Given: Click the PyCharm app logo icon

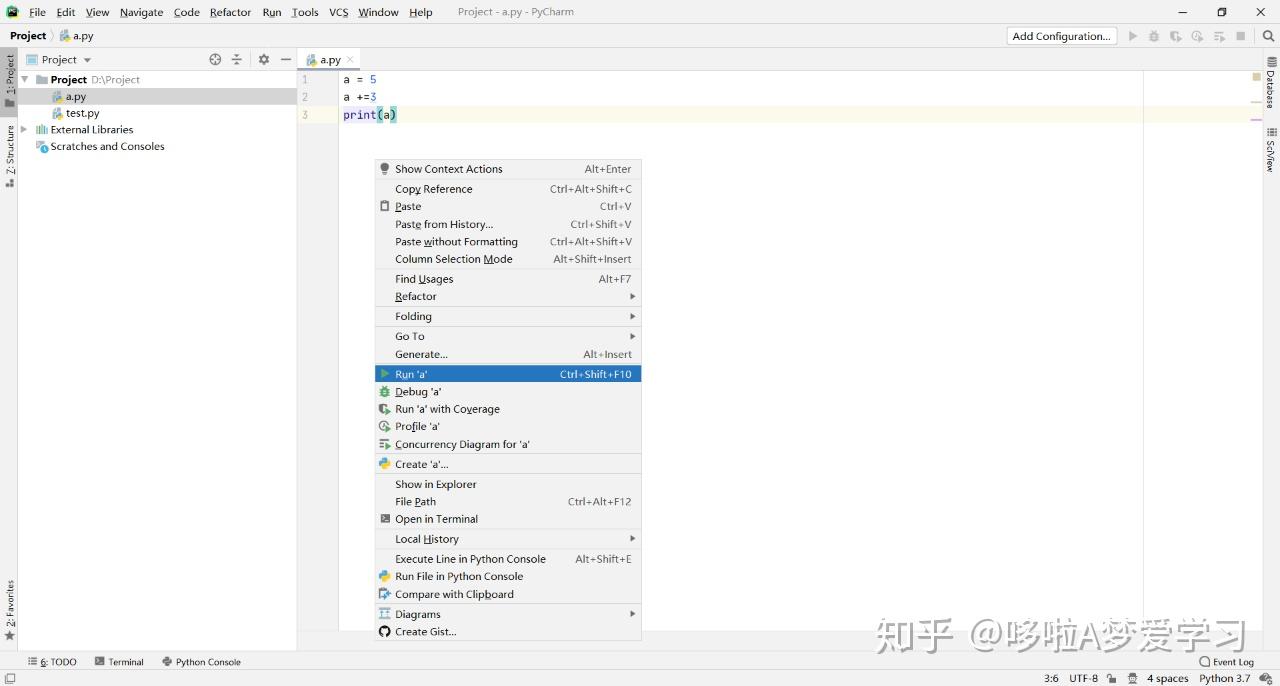Looking at the screenshot, I should coord(12,12).
